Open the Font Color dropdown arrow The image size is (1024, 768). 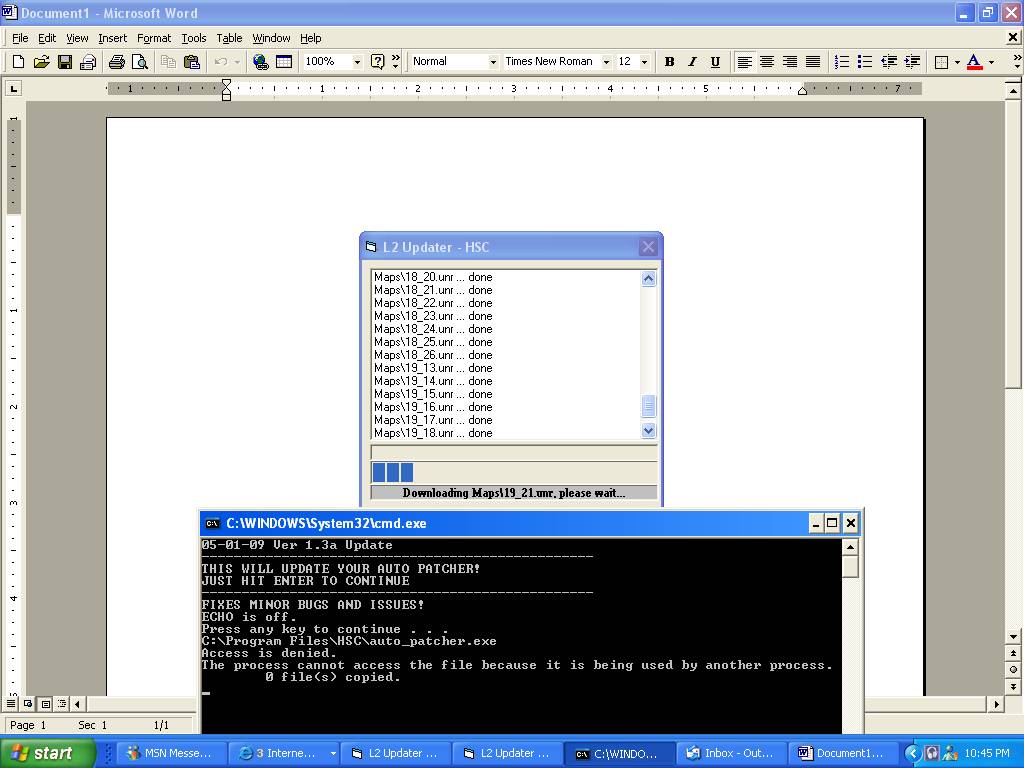[991, 61]
